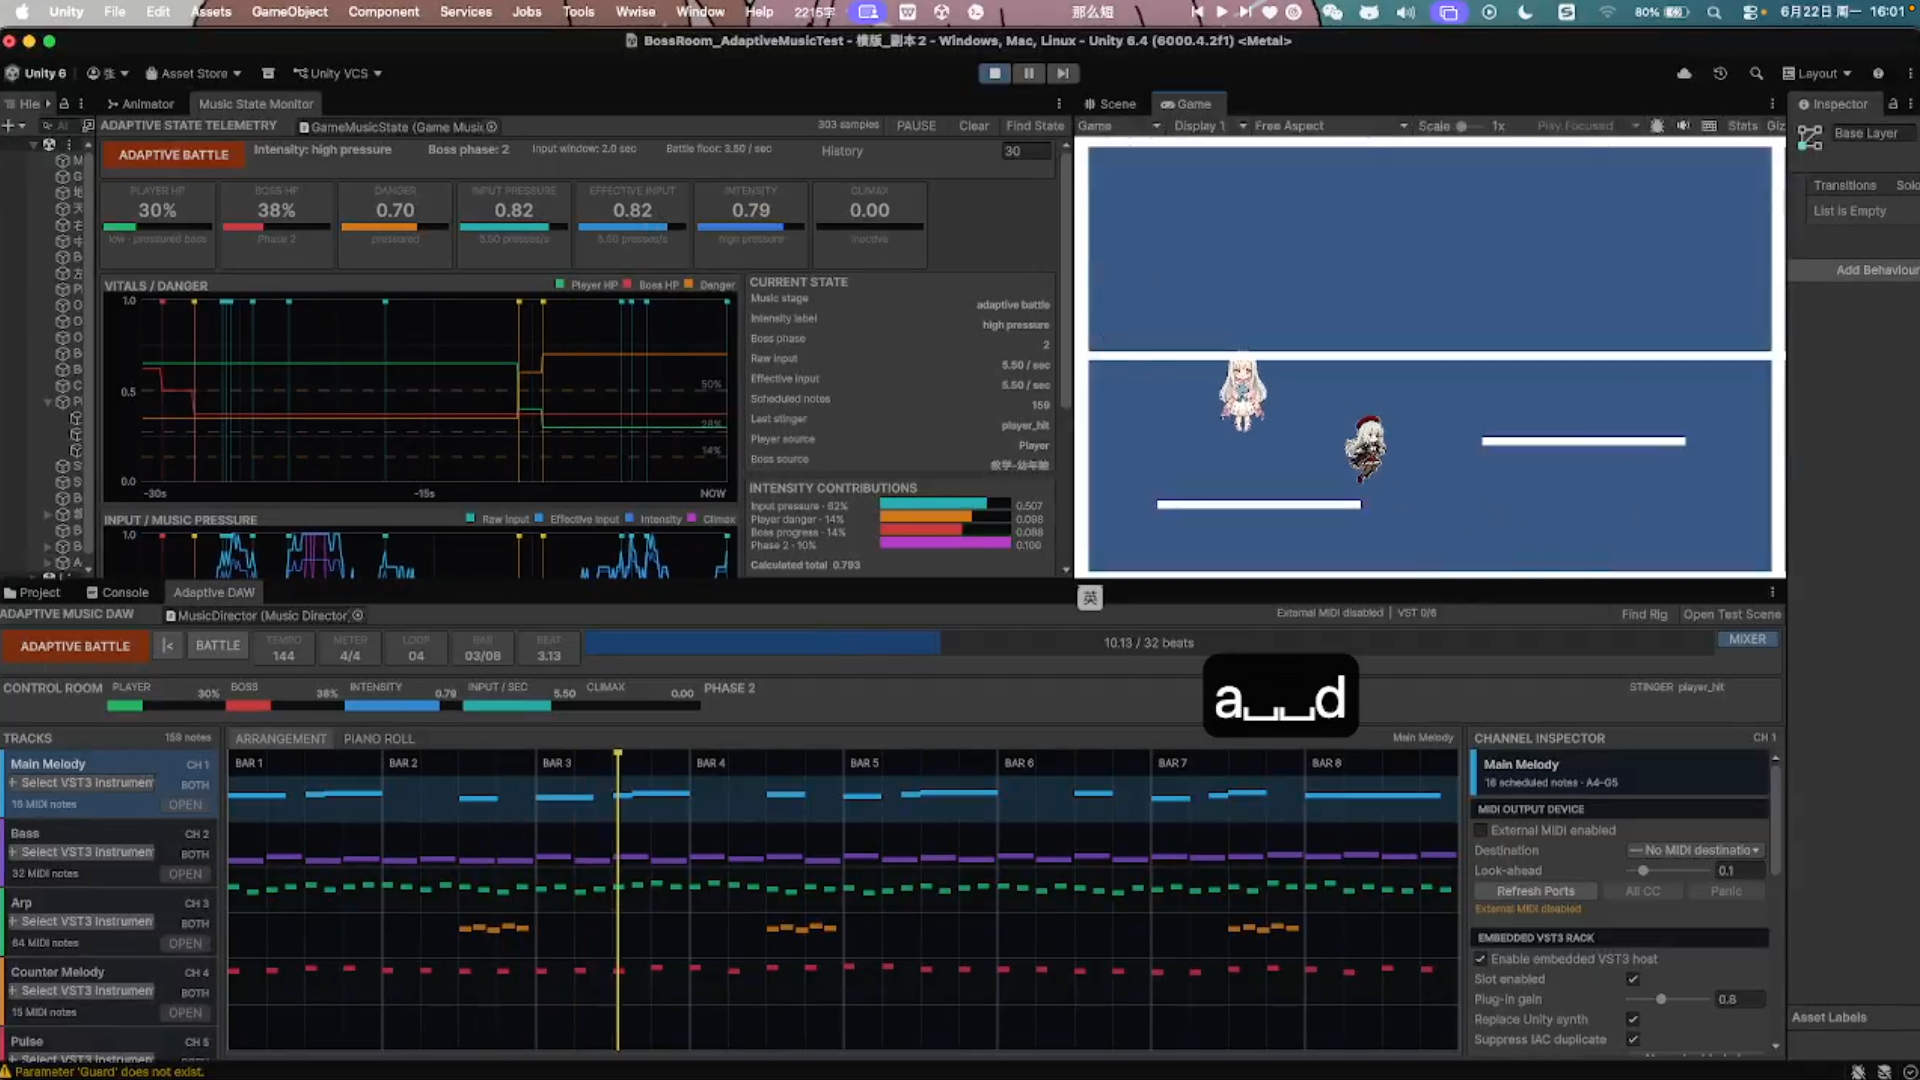This screenshot has height=1080, width=1920.
Task: Click the Unity search magnifier icon
Action: tap(1756, 73)
